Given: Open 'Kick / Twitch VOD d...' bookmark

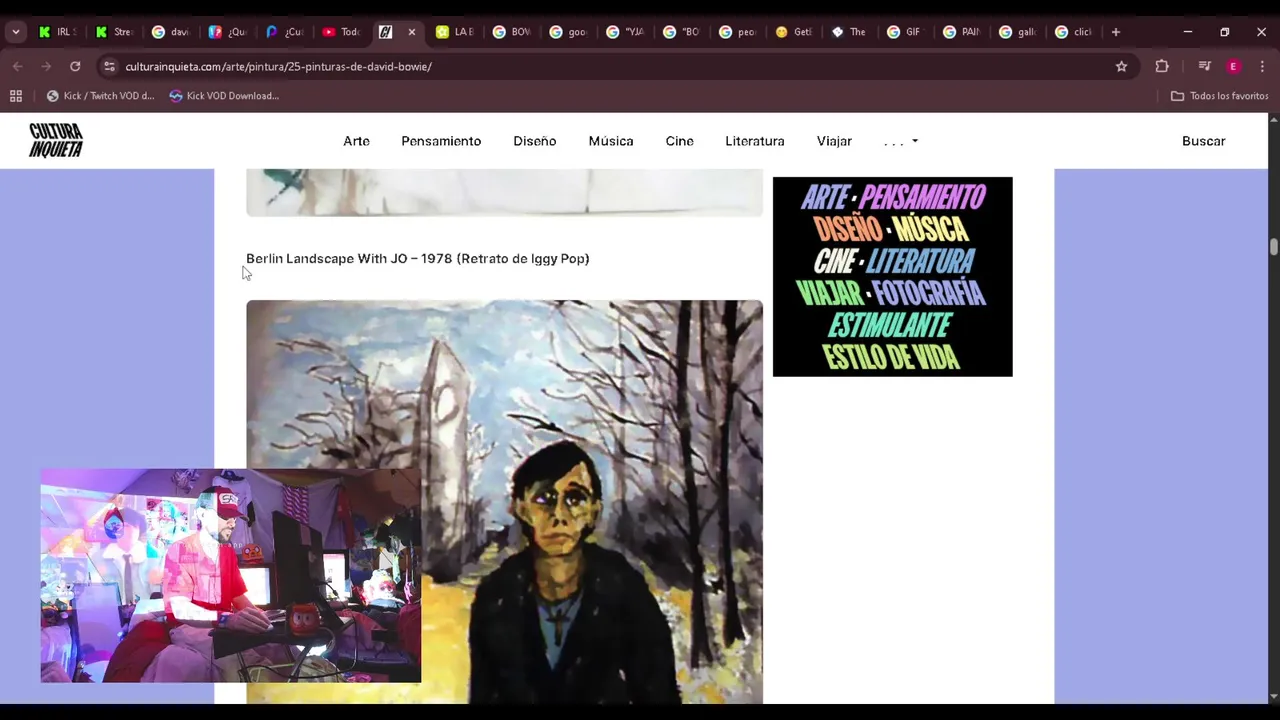Looking at the screenshot, I should coord(100,96).
